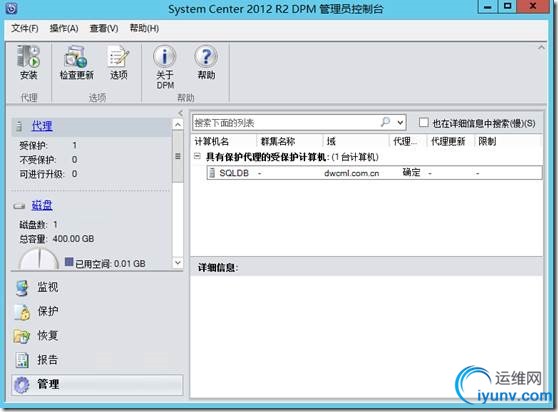Screen dimensions: 558x412
Task: Click the left pane scrollbar thumb
Action: point(178,157)
